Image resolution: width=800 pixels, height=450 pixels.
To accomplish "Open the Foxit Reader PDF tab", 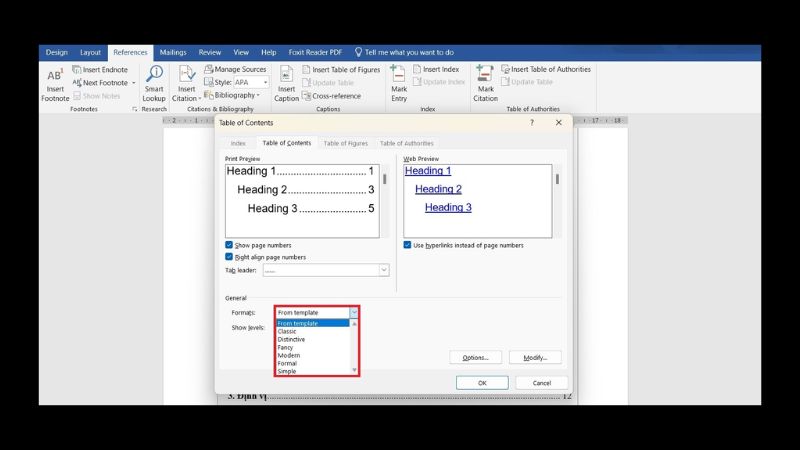I will pyautogui.click(x=315, y=52).
